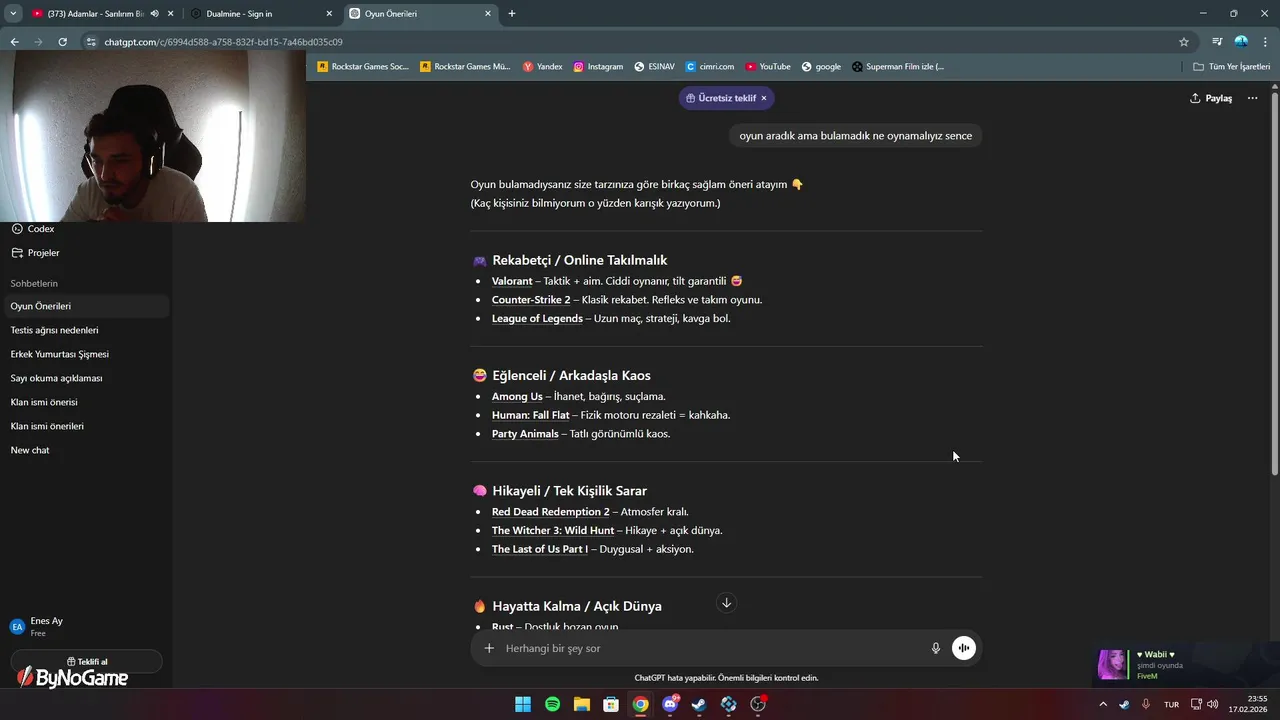This screenshot has height=720, width=1280.
Task: Focus the Herhangi bir şey sor input
Action: [710, 648]
